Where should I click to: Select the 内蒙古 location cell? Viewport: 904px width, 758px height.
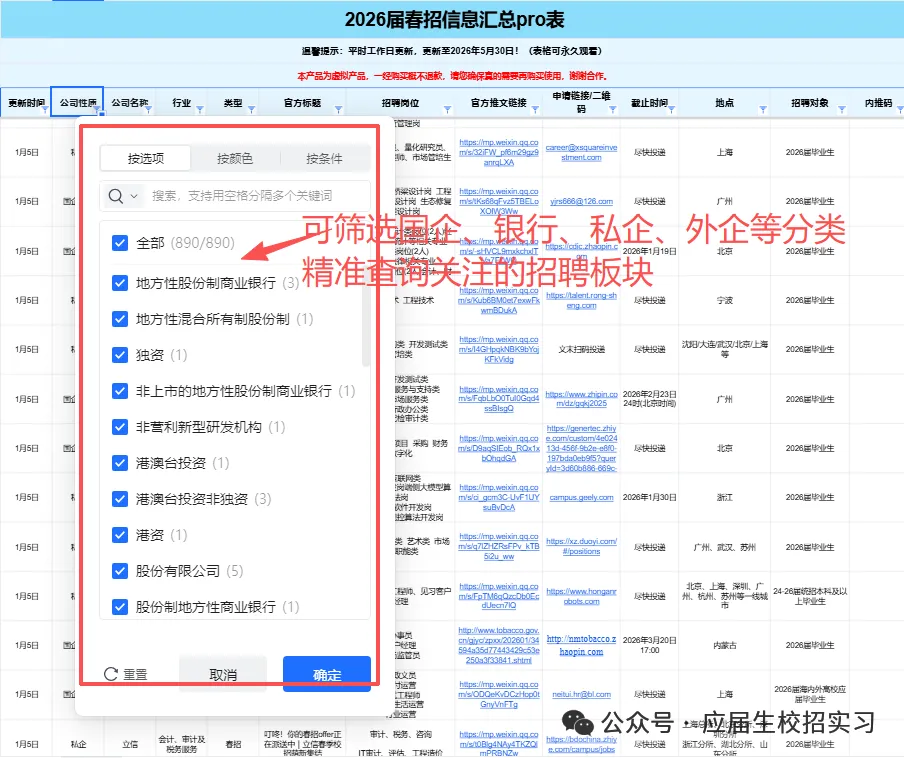pos(725,645)
